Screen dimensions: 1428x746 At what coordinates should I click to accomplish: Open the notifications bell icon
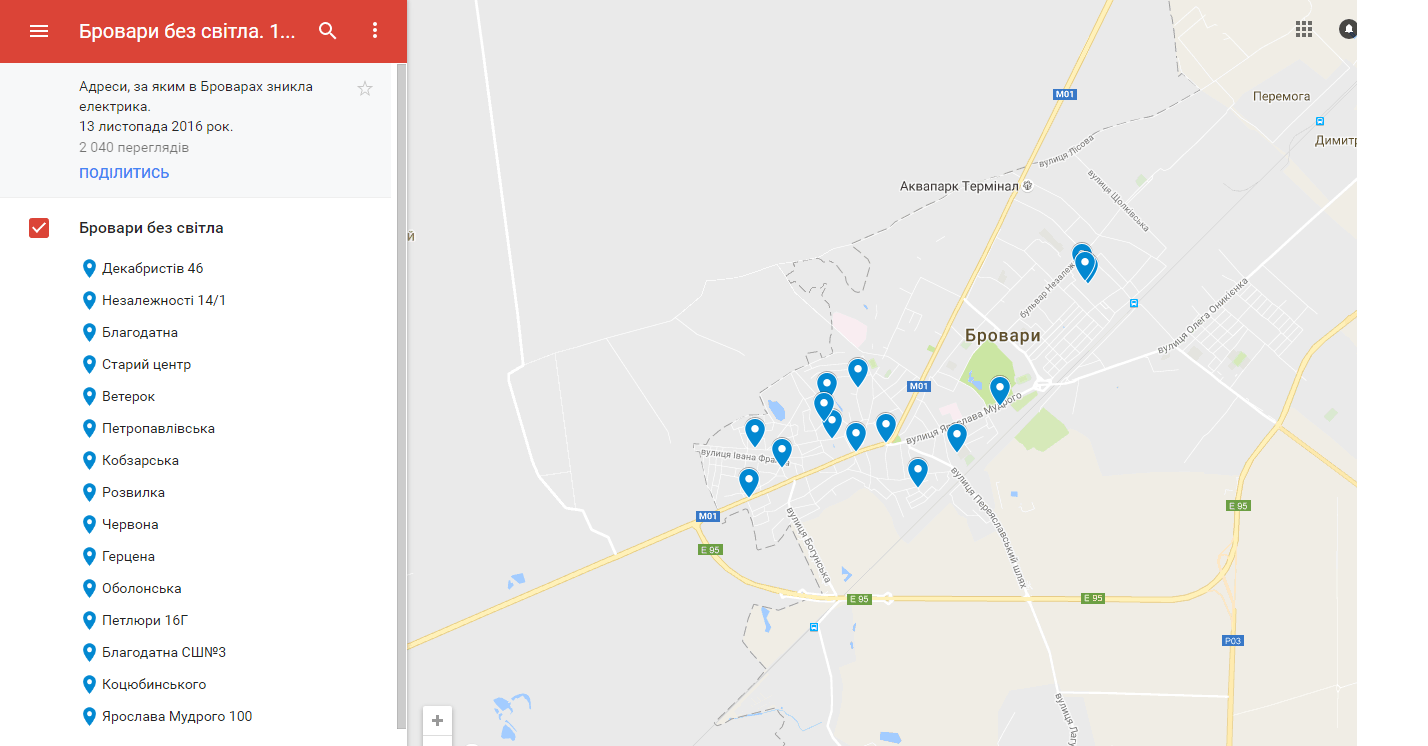(1349, 29)
